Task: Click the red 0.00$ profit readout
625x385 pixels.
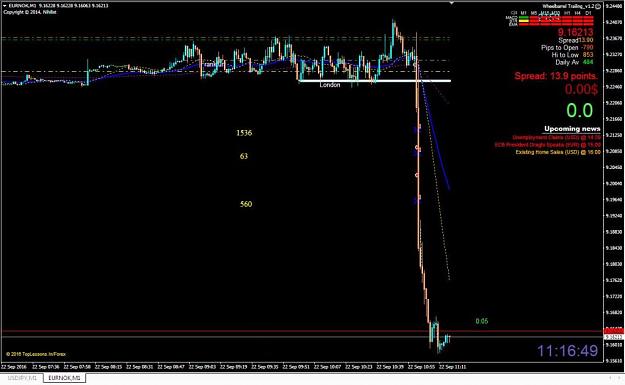Action: point(581,89)
